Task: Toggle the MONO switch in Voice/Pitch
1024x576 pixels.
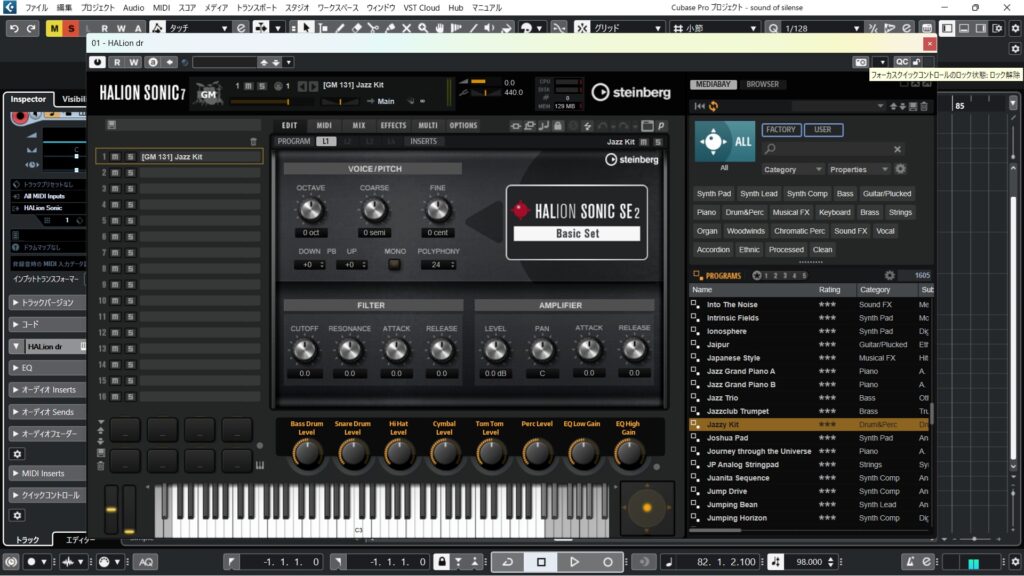Action: (395, 265)
